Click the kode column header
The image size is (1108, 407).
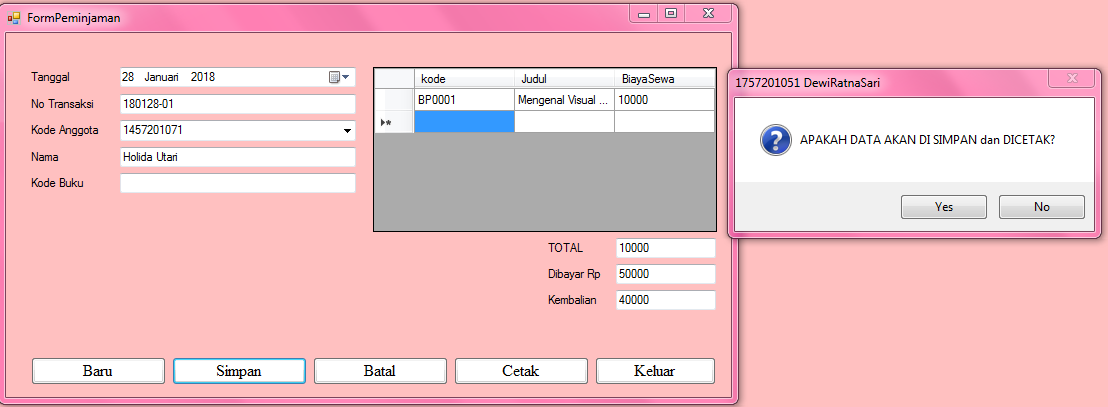click(x=464, y=78)
